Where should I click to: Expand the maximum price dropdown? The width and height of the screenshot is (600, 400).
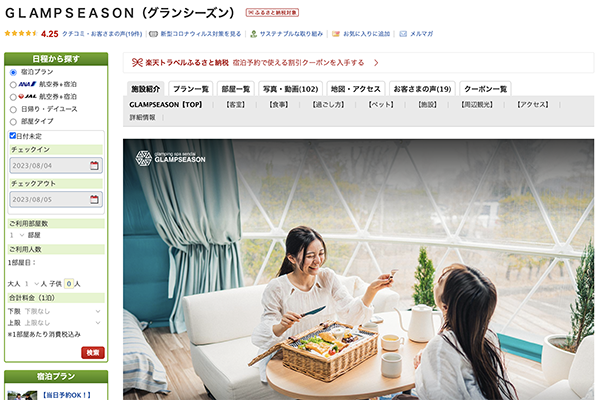[x=63, y=323]
